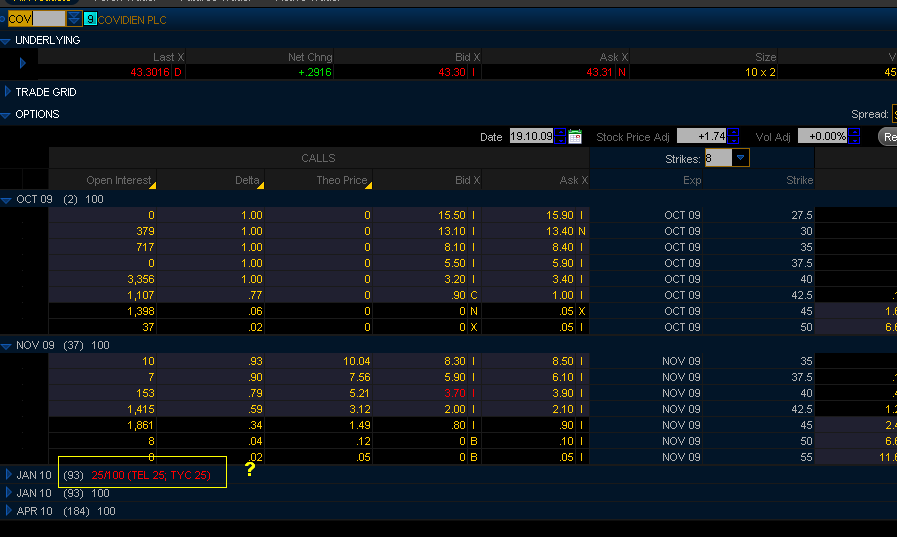Open the symbol history dropdown next to COV

click(74, 19)
